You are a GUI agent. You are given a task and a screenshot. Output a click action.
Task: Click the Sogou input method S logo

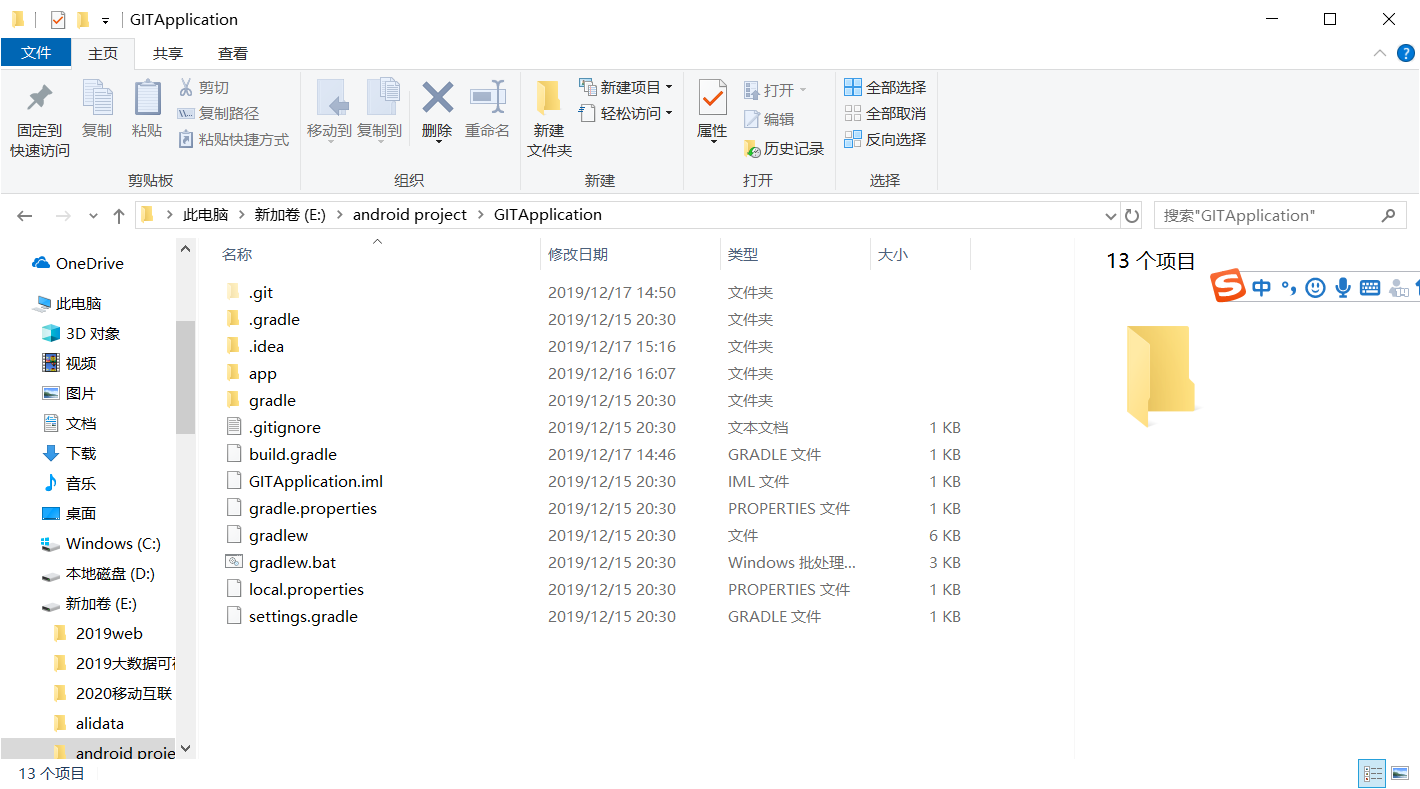point(1229,288)
